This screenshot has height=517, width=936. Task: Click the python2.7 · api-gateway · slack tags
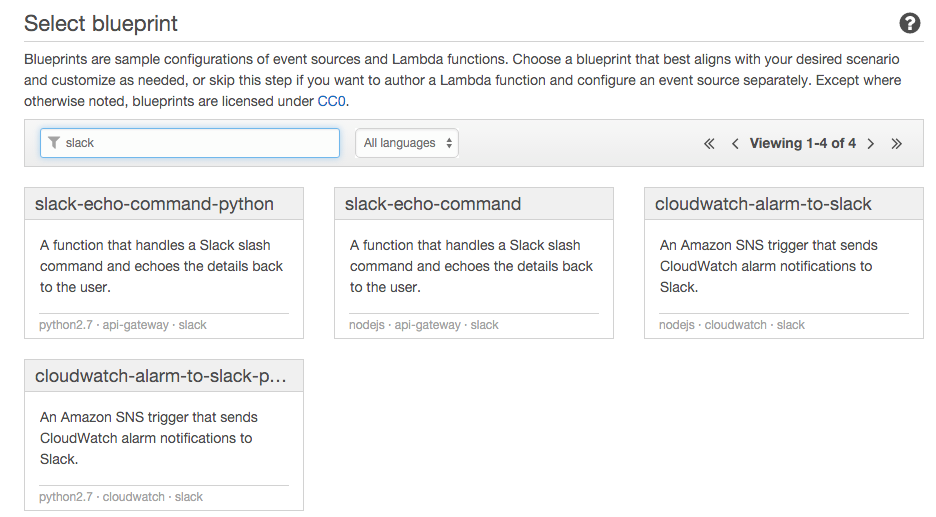123,325
